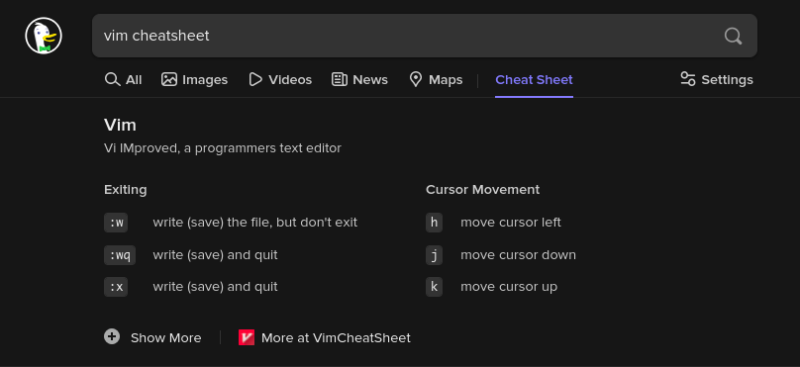Viewport: 800px width, 367px height.
Task: Click the text write (save) the file, but don't exit
Action: (255, 223)
